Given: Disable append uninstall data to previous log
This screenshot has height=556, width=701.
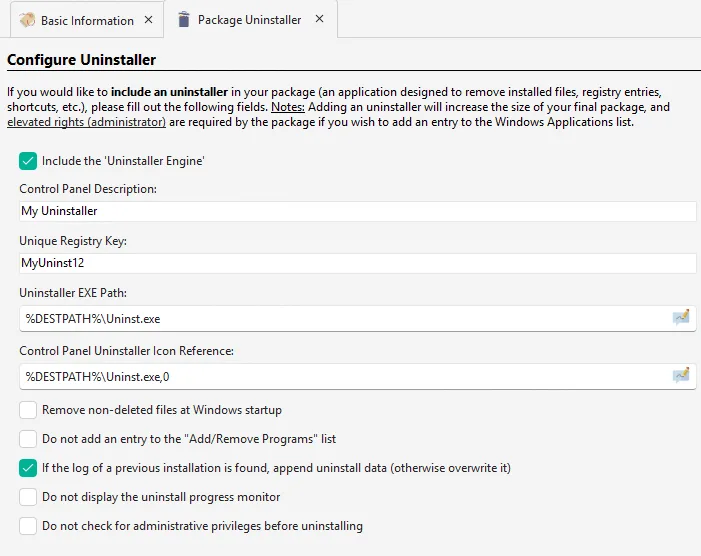Looking at the screenshot, I should pyautogui.click(x=28, y=468).
